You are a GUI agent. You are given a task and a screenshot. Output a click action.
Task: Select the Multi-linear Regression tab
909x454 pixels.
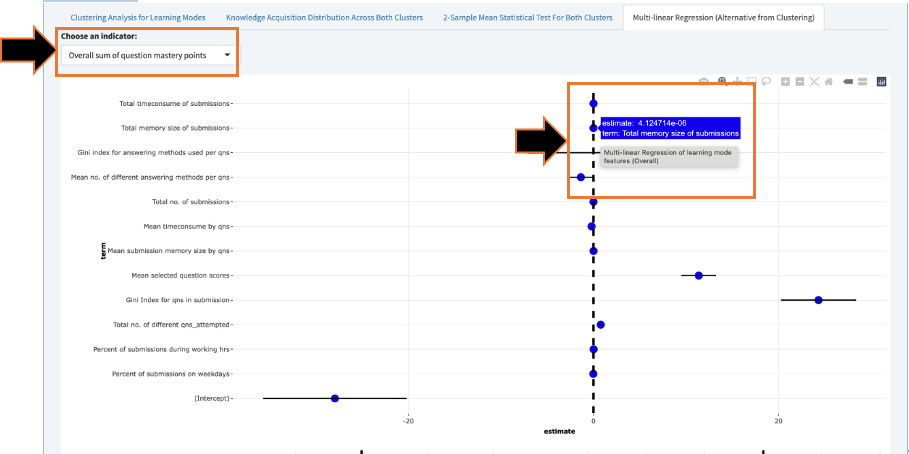pyautogui.click(x=723, y=18)
